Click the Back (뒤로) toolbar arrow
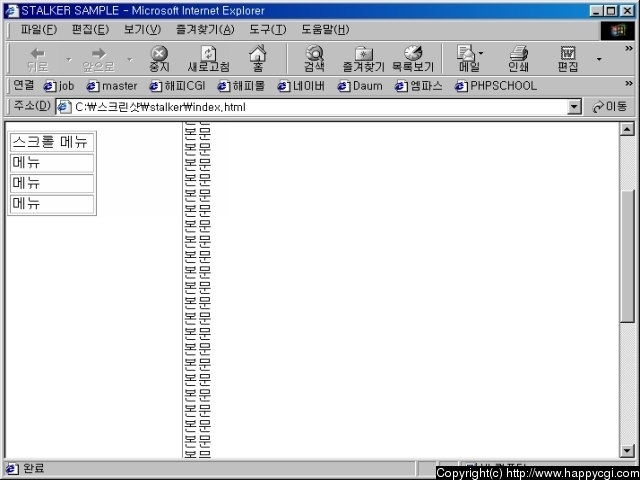This screenshot has height=480, width=640. (x=38, y=59)
